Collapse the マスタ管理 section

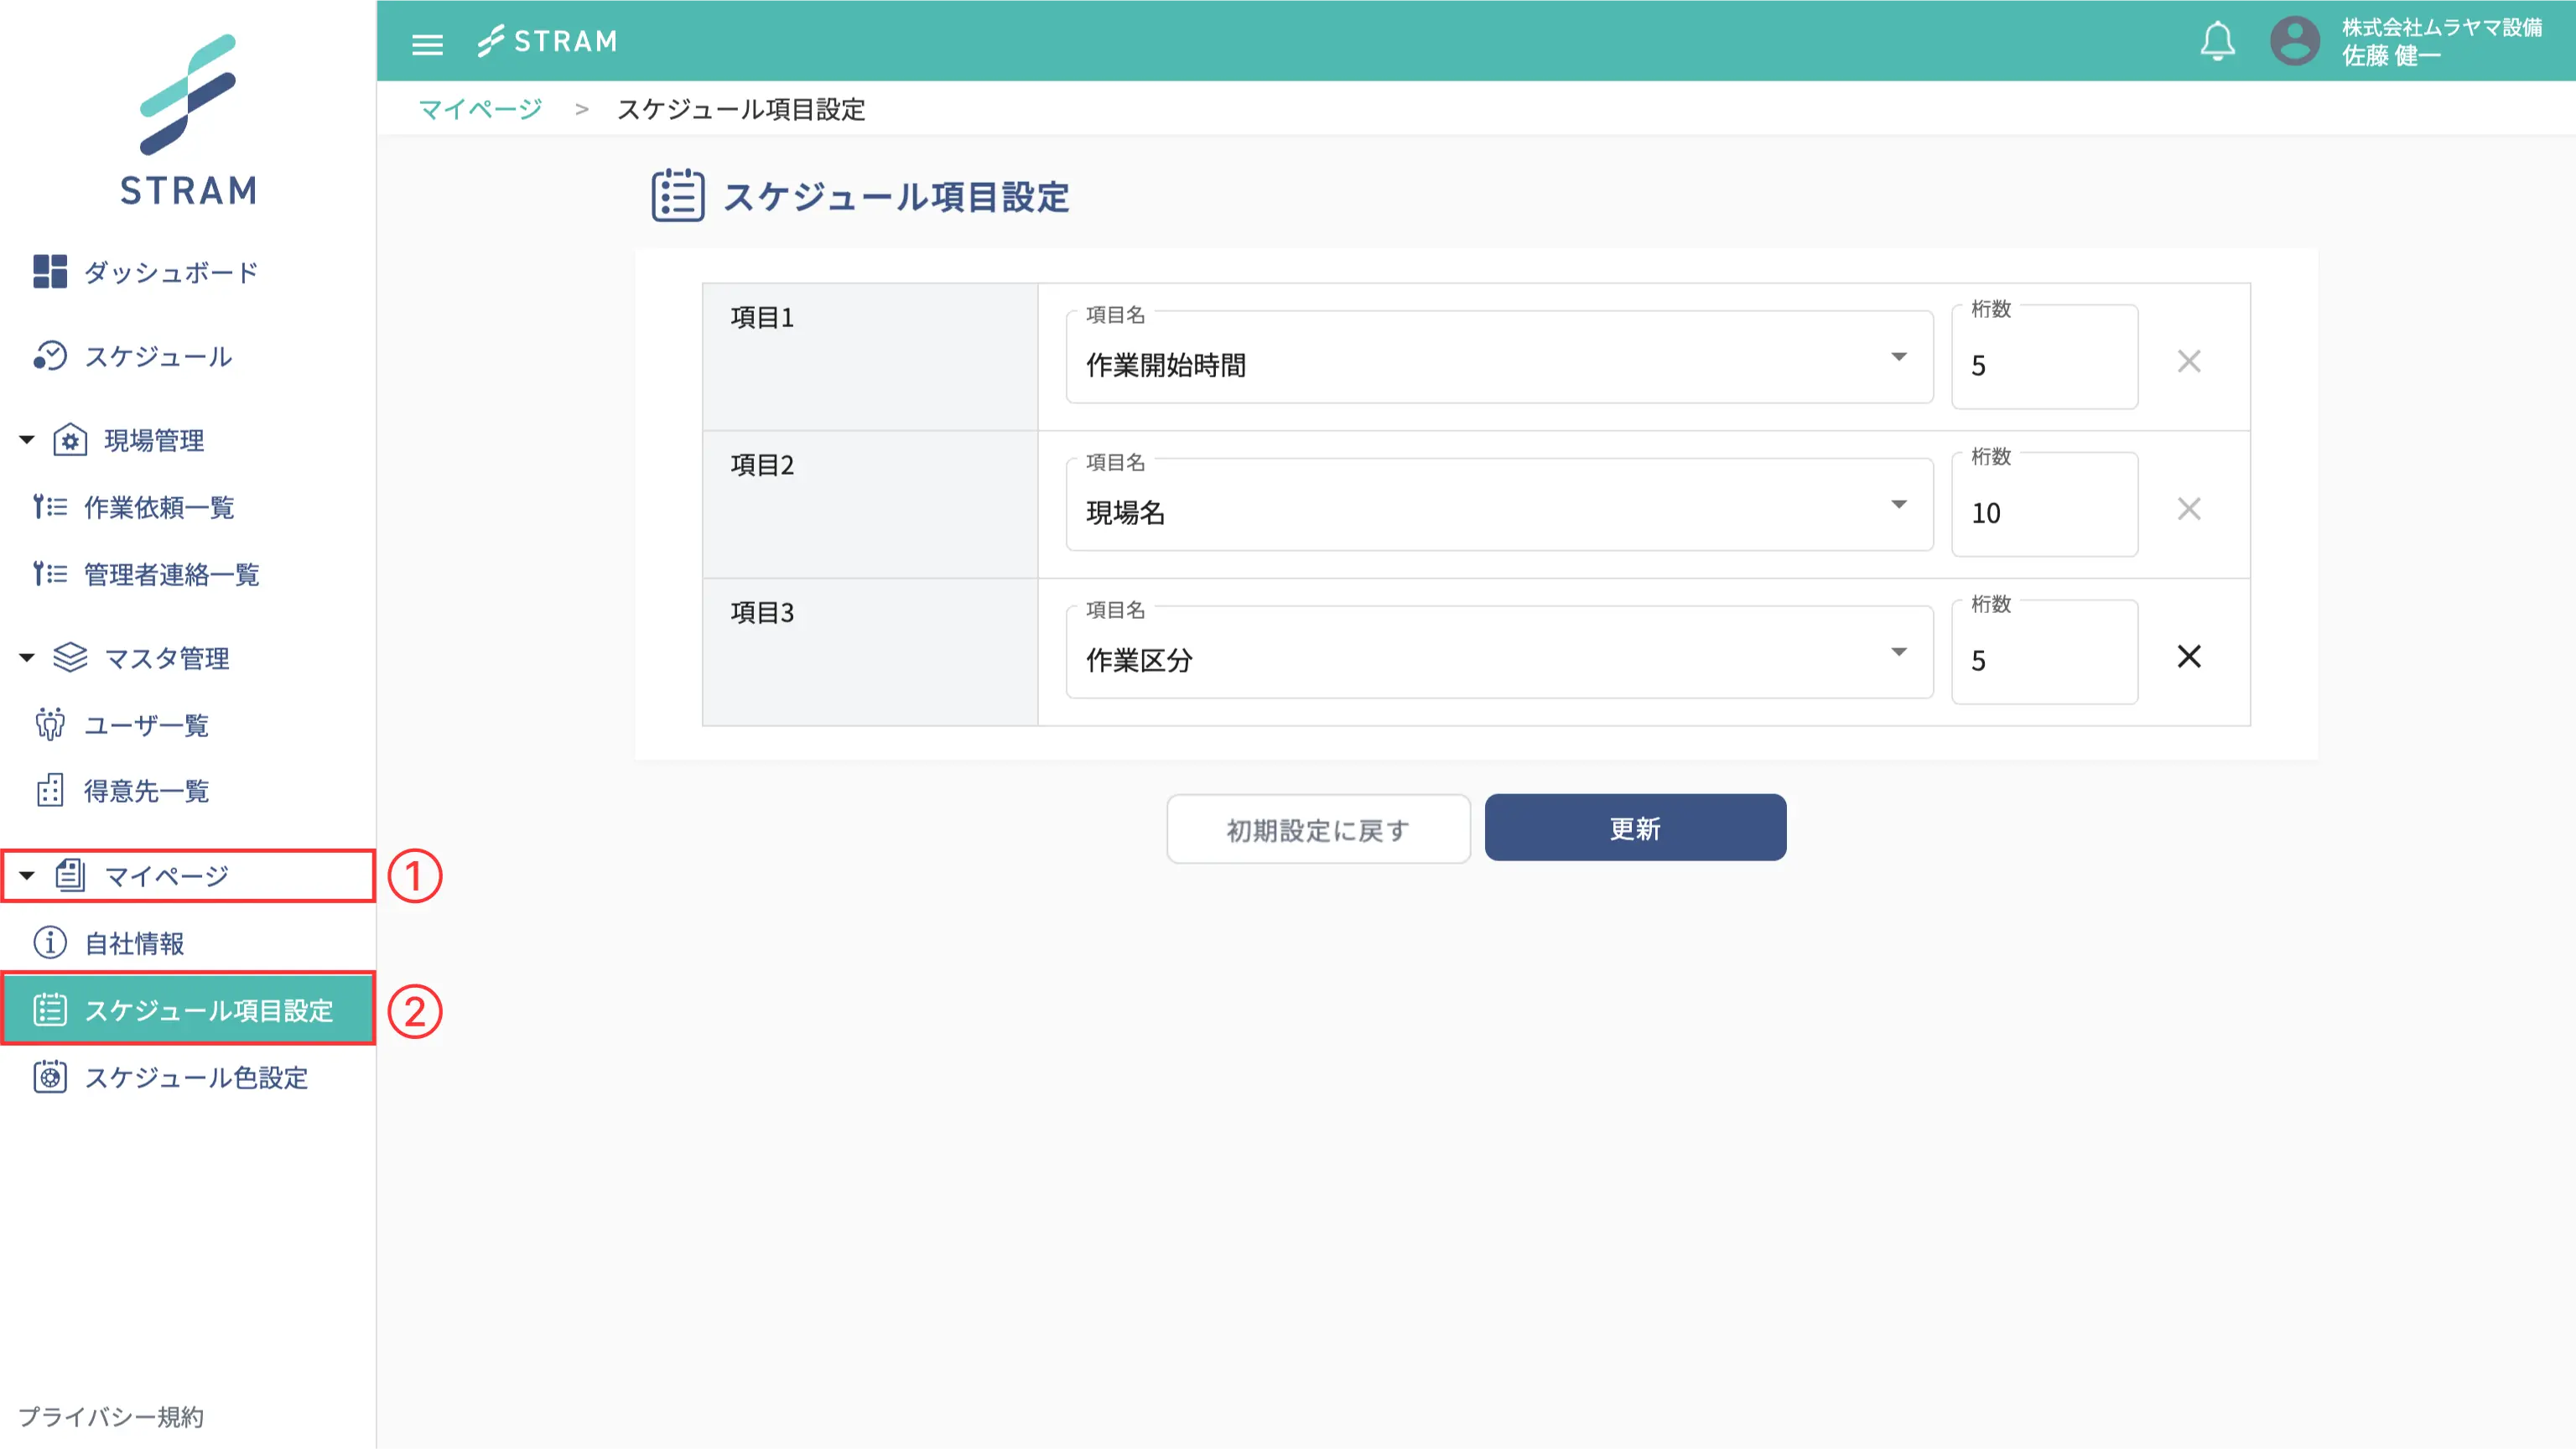pyautogui.click(x=28, y=657)
